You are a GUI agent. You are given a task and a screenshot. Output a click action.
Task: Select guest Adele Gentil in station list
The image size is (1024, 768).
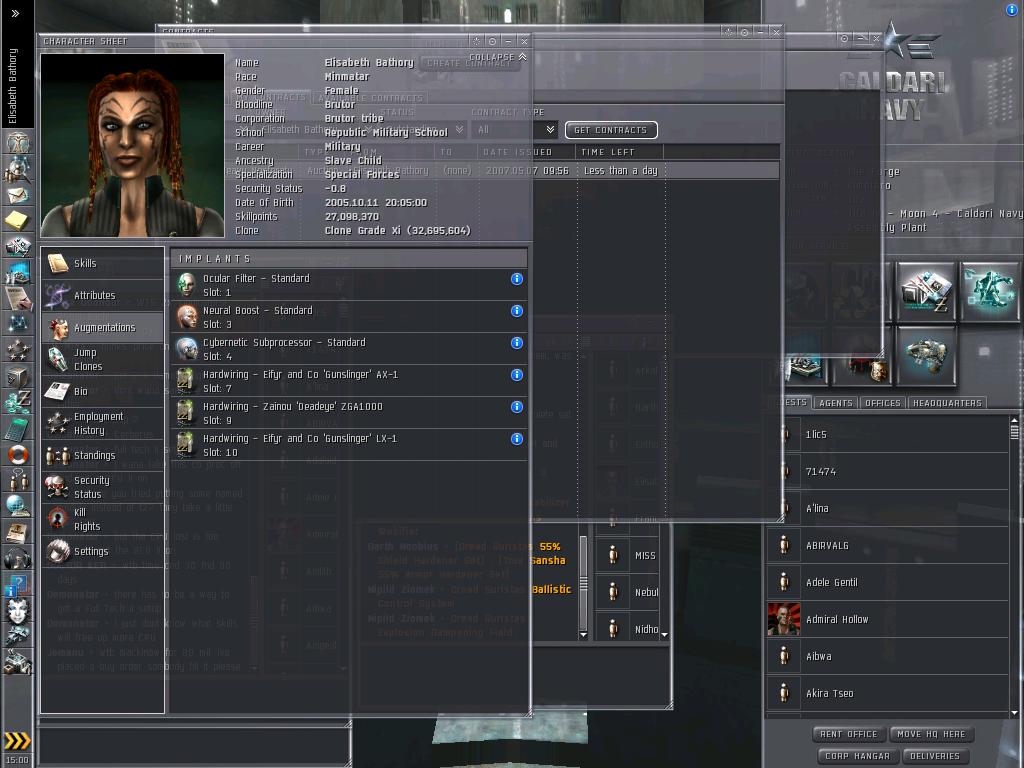coord(887,583)
